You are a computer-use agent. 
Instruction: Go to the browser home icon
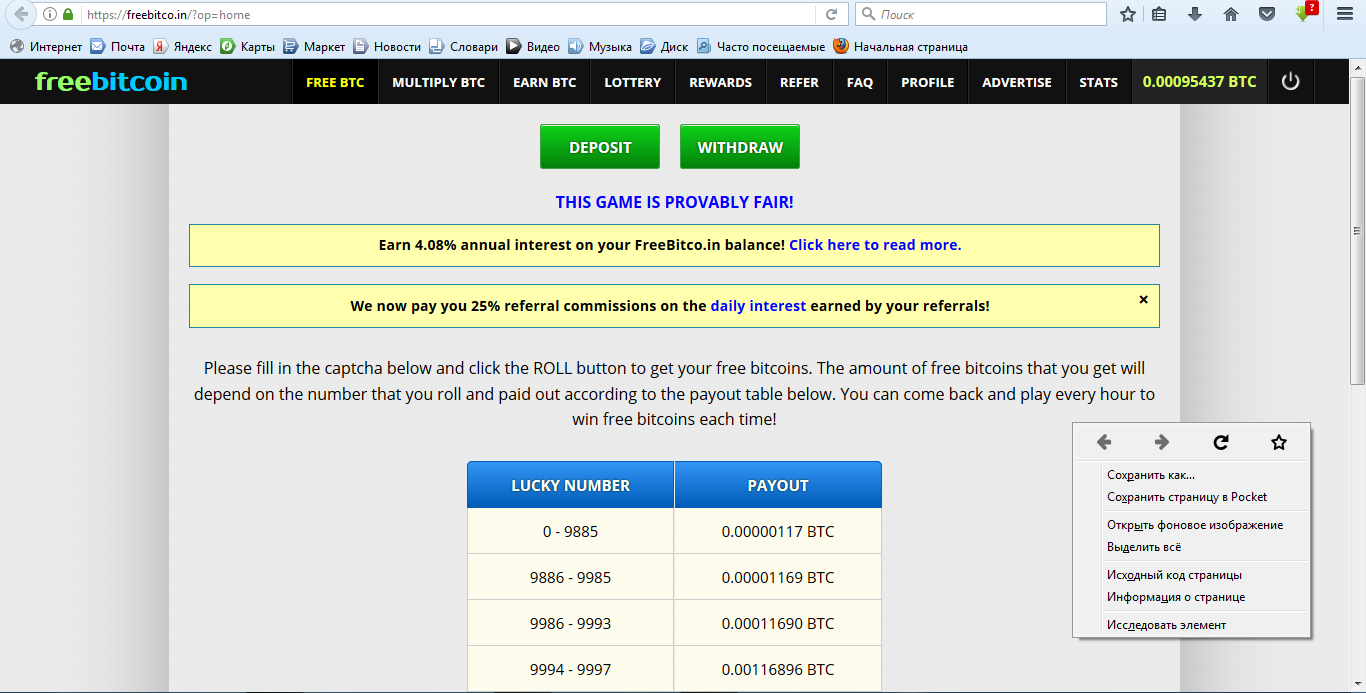pyautogui.click(x=1231, y=15)
